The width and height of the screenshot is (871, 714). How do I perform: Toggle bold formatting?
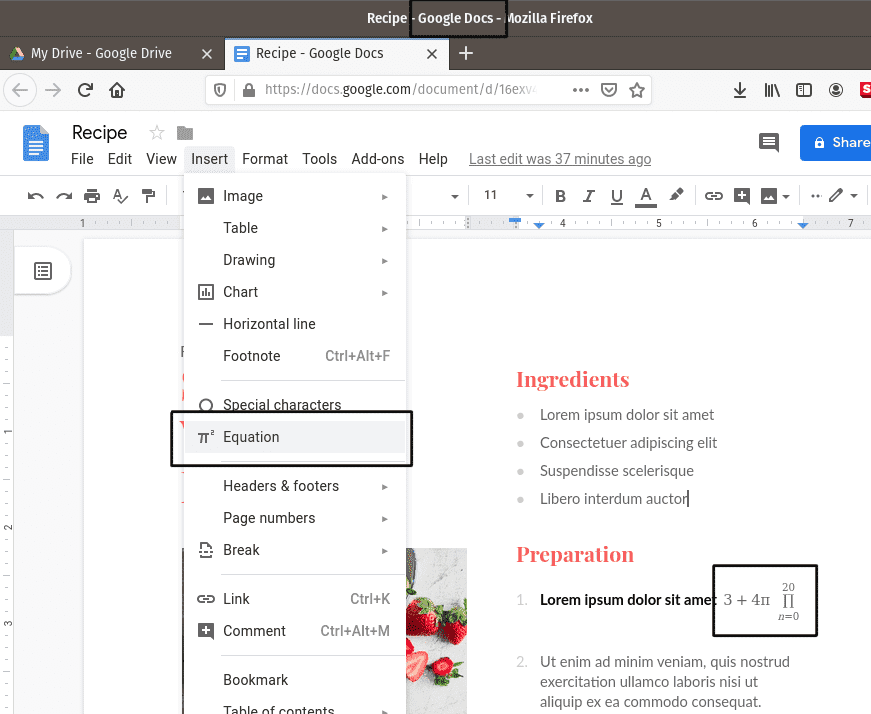(560, 196)
